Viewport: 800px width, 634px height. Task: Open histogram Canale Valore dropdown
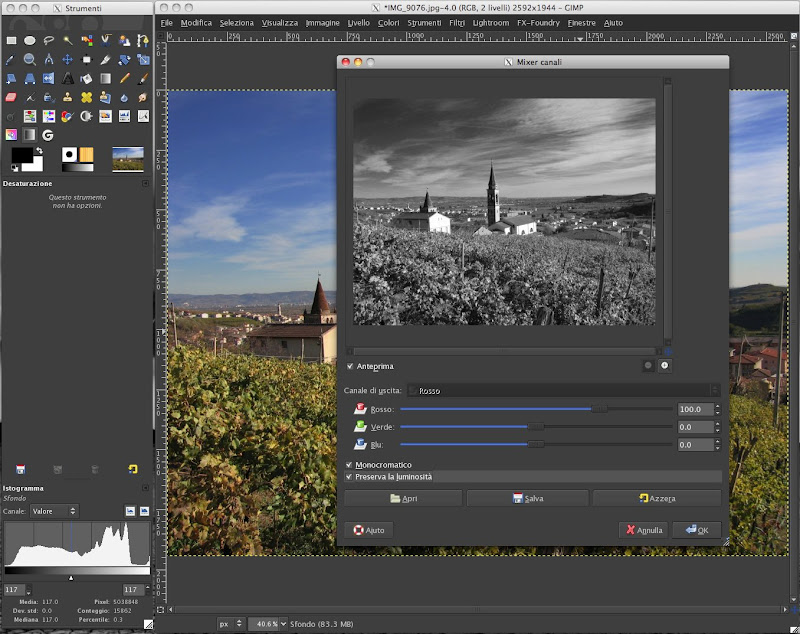click(55, 511)
